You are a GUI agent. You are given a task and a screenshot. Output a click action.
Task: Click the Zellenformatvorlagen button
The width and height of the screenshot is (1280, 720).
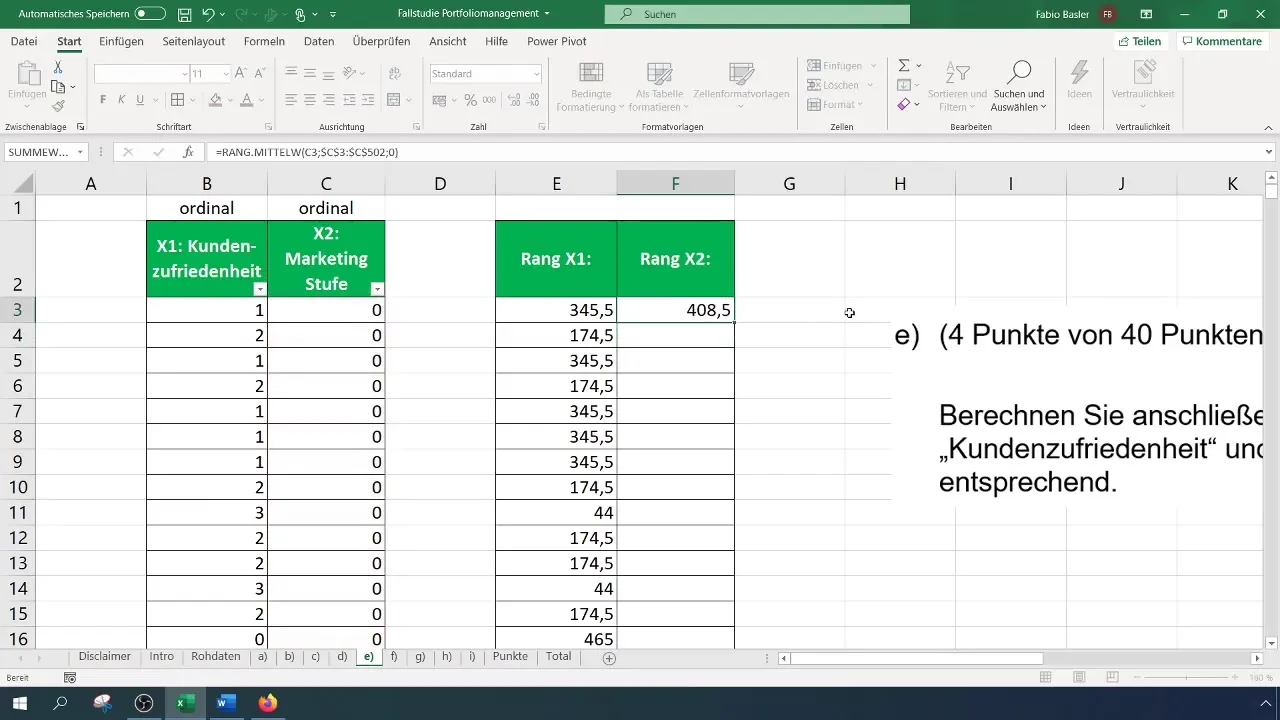[741, 87]
